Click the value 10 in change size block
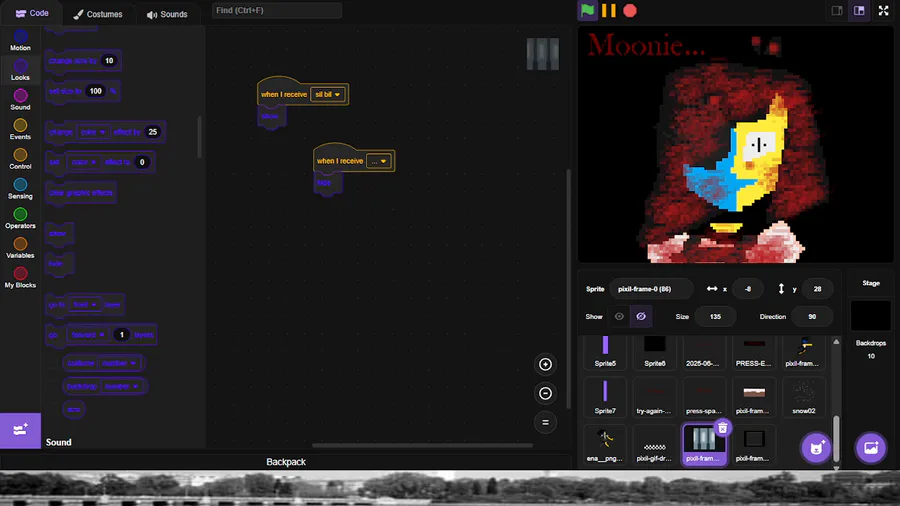900x506 pixels. pyautogui.click(x=108, y=61)
